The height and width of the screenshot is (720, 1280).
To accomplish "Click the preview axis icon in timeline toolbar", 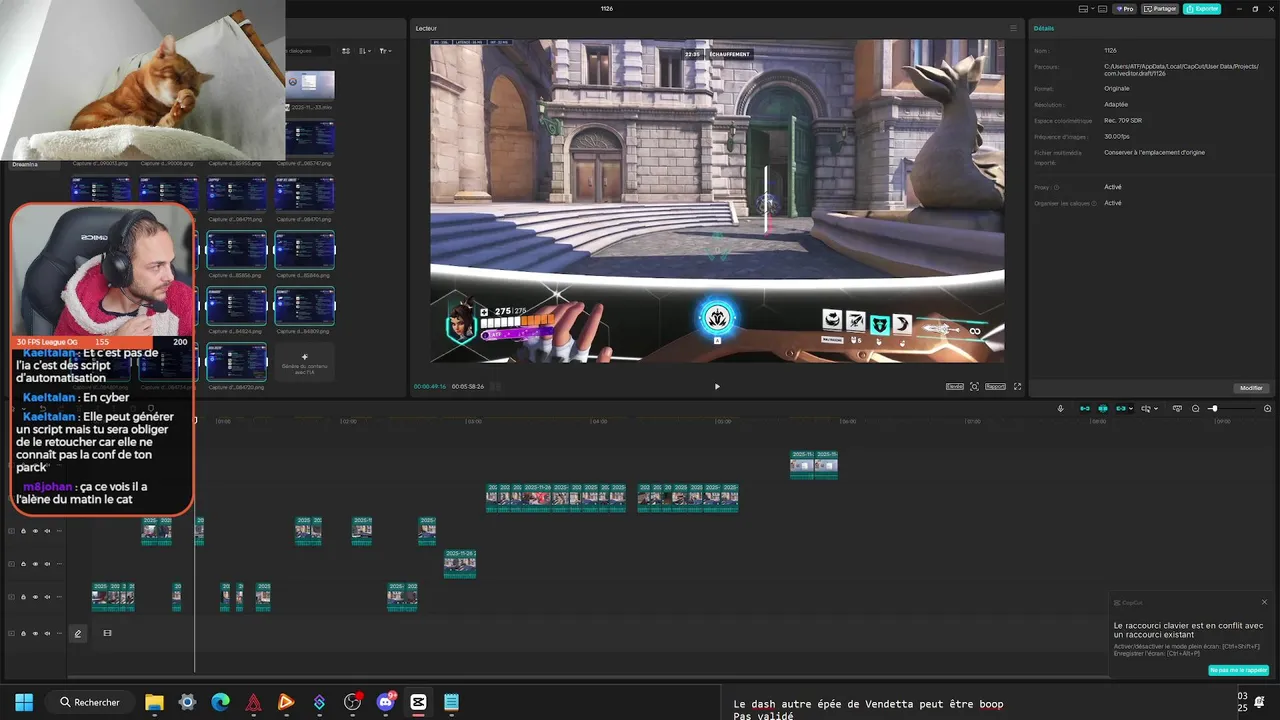I will point(1146,408).
